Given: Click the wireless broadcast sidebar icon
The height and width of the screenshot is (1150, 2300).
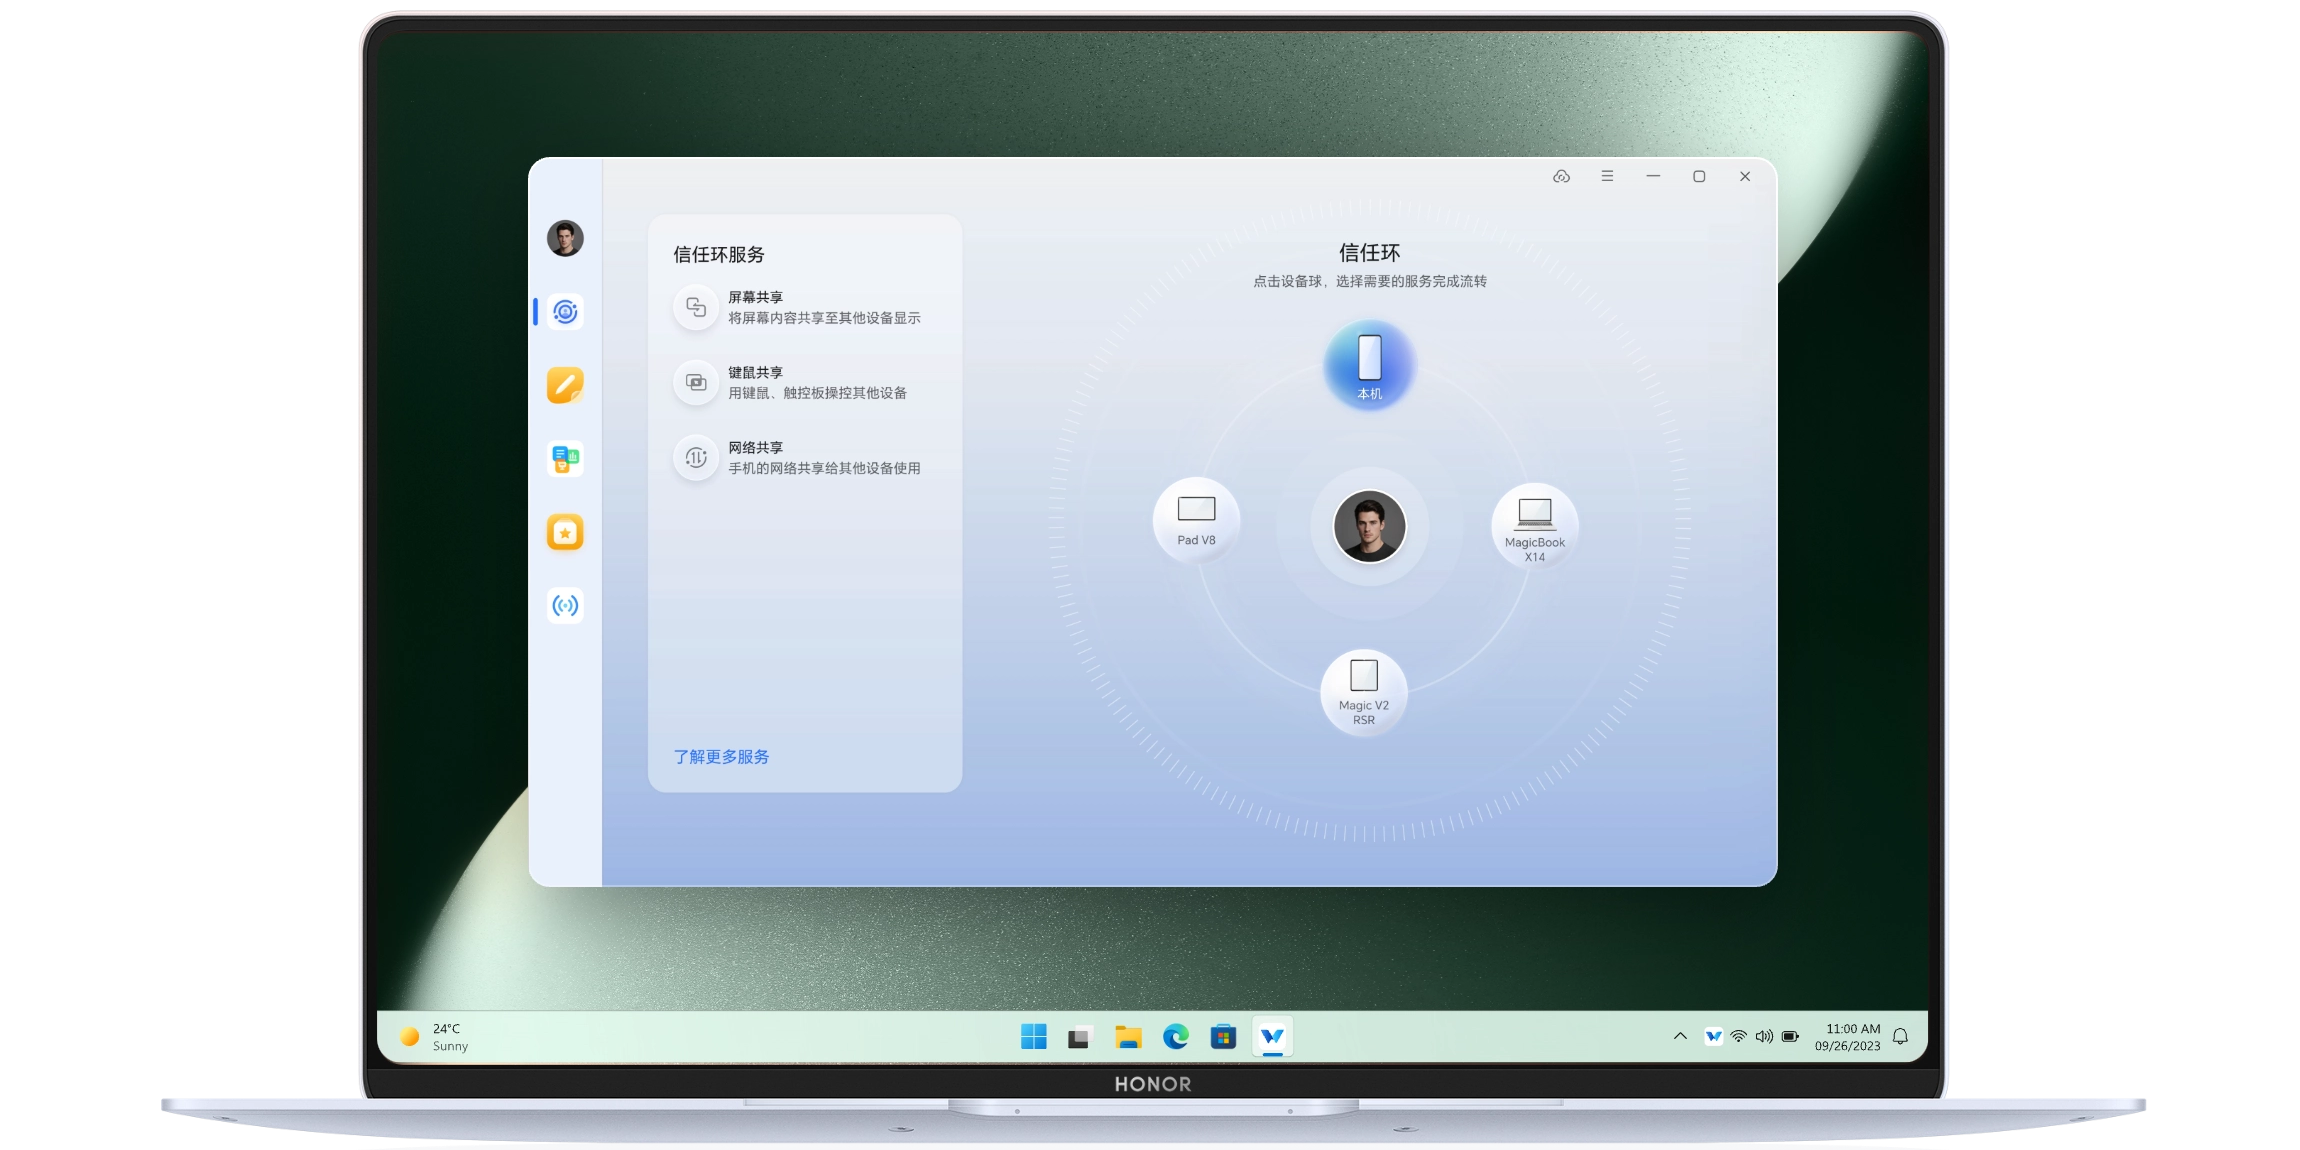Looking at the screenshot, I should (x=565, y=605).
